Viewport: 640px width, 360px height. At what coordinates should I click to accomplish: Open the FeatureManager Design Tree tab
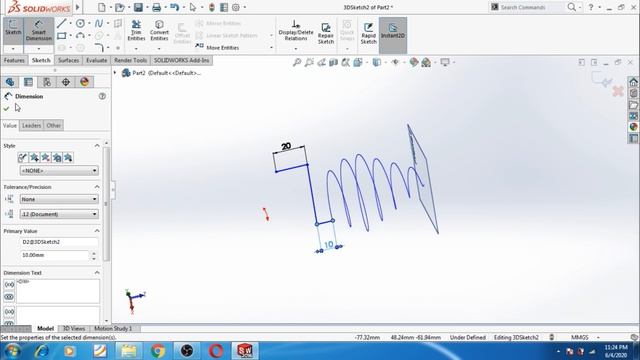[10, 82]
